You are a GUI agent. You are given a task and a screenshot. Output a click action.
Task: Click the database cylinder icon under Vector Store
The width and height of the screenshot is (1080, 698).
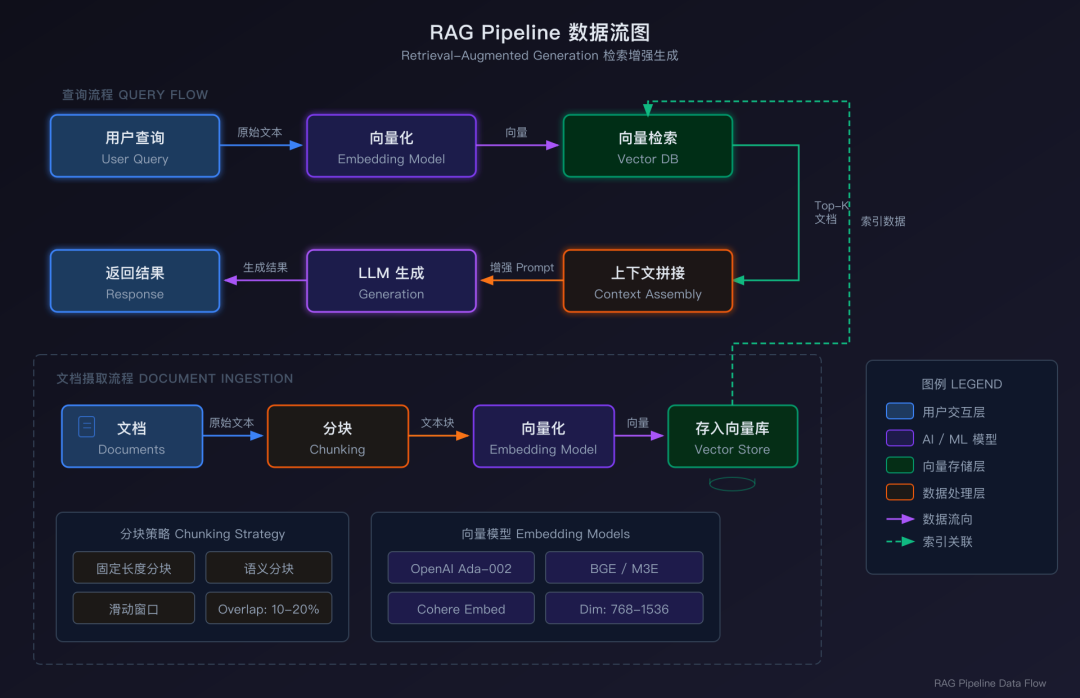[732, 484]
